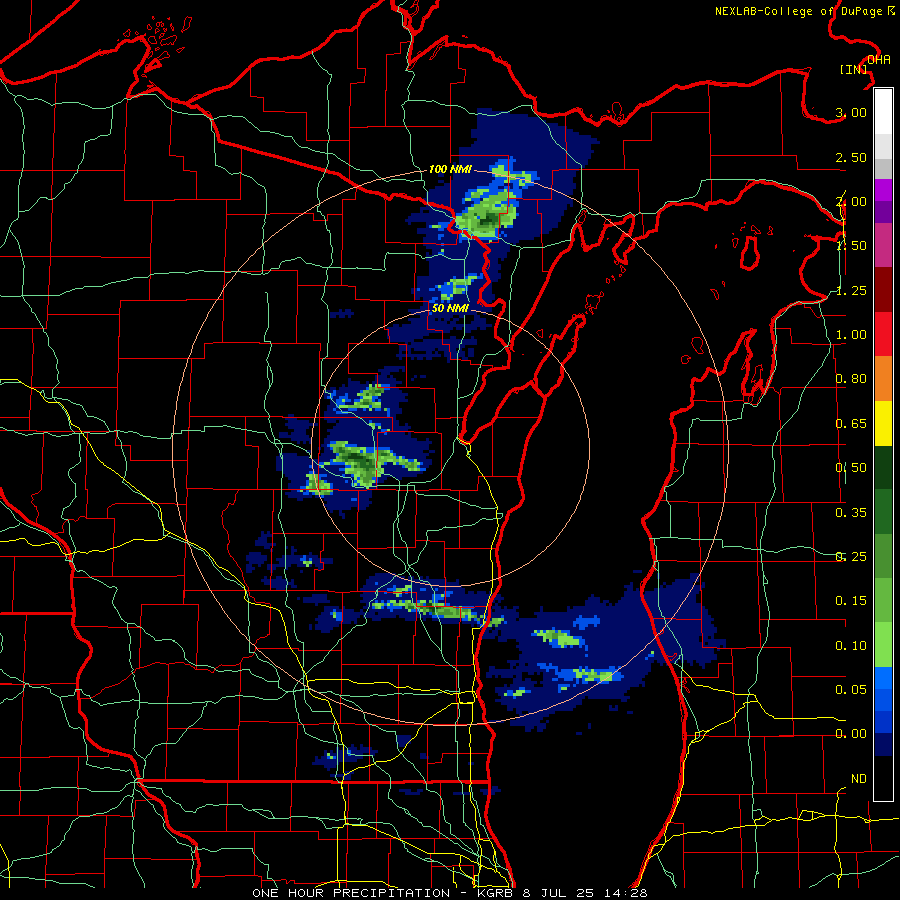Click the 50 NMI range ring label
The width and height of the screenshot is (900, 900).
click(x=450, y=308)
